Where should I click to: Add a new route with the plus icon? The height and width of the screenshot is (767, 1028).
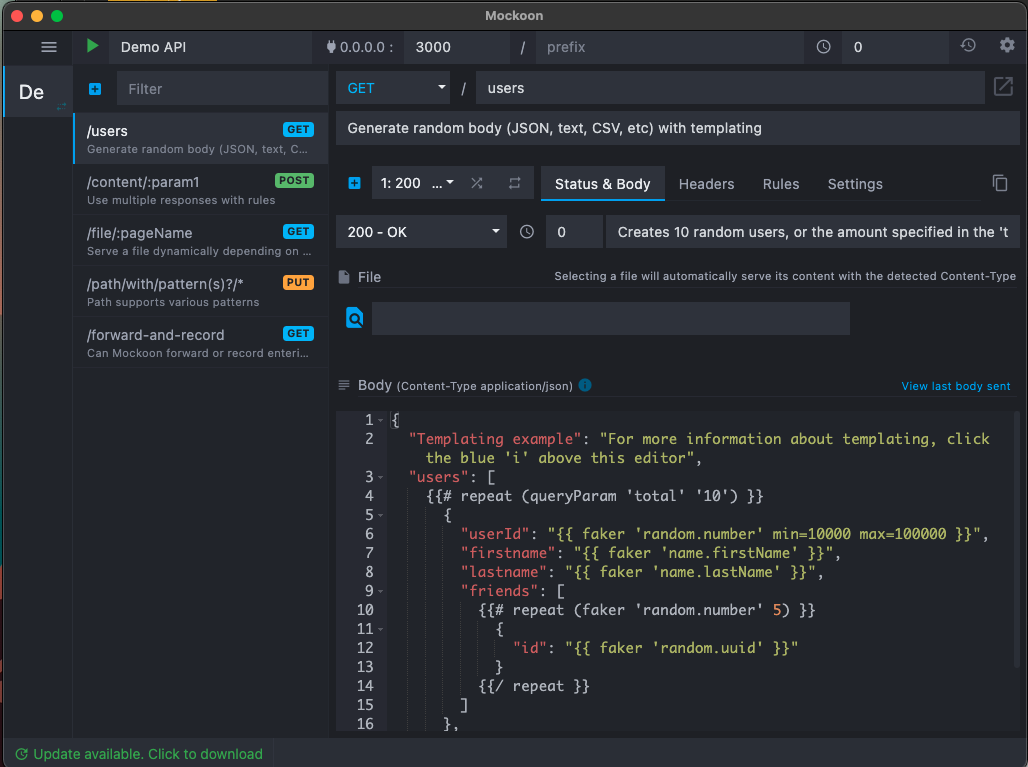pyautogui.click(x=94, y=89)
